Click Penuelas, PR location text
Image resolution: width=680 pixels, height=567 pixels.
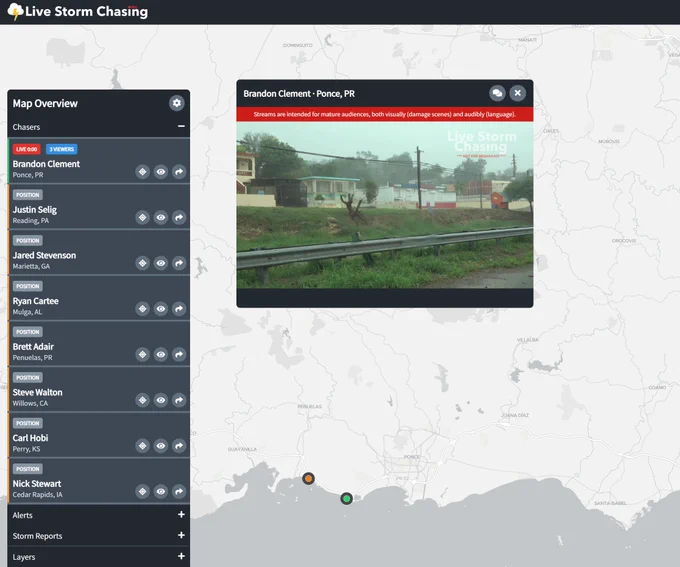[x=33, y=358]
